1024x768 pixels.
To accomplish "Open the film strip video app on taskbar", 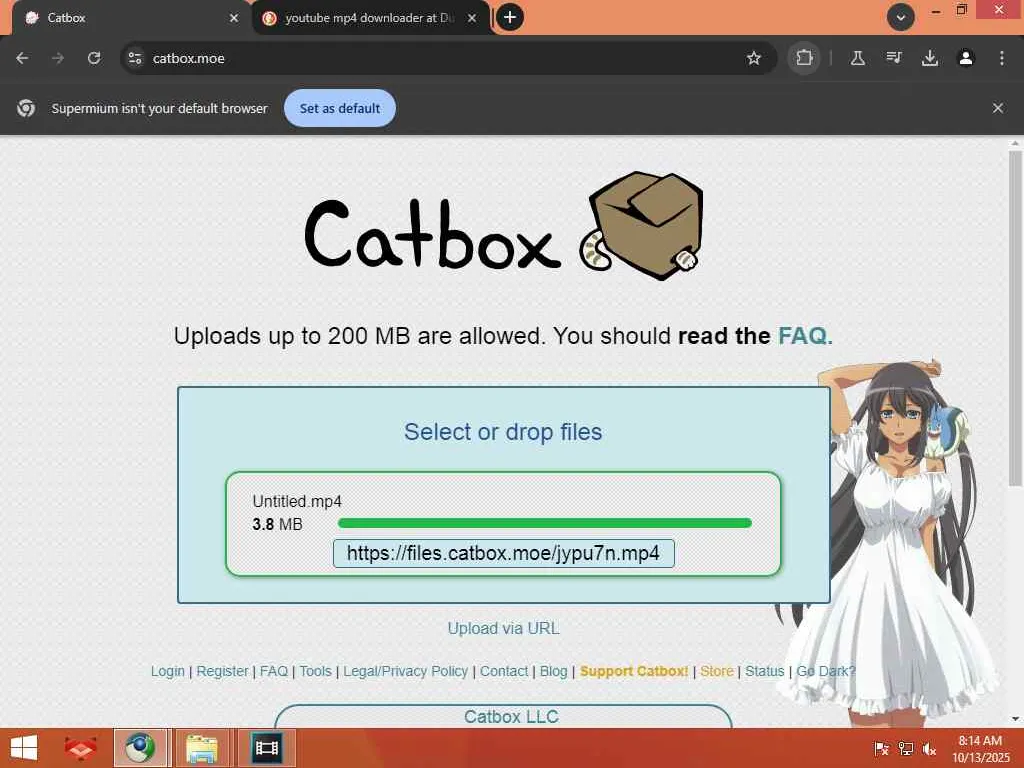I will 266,748.
